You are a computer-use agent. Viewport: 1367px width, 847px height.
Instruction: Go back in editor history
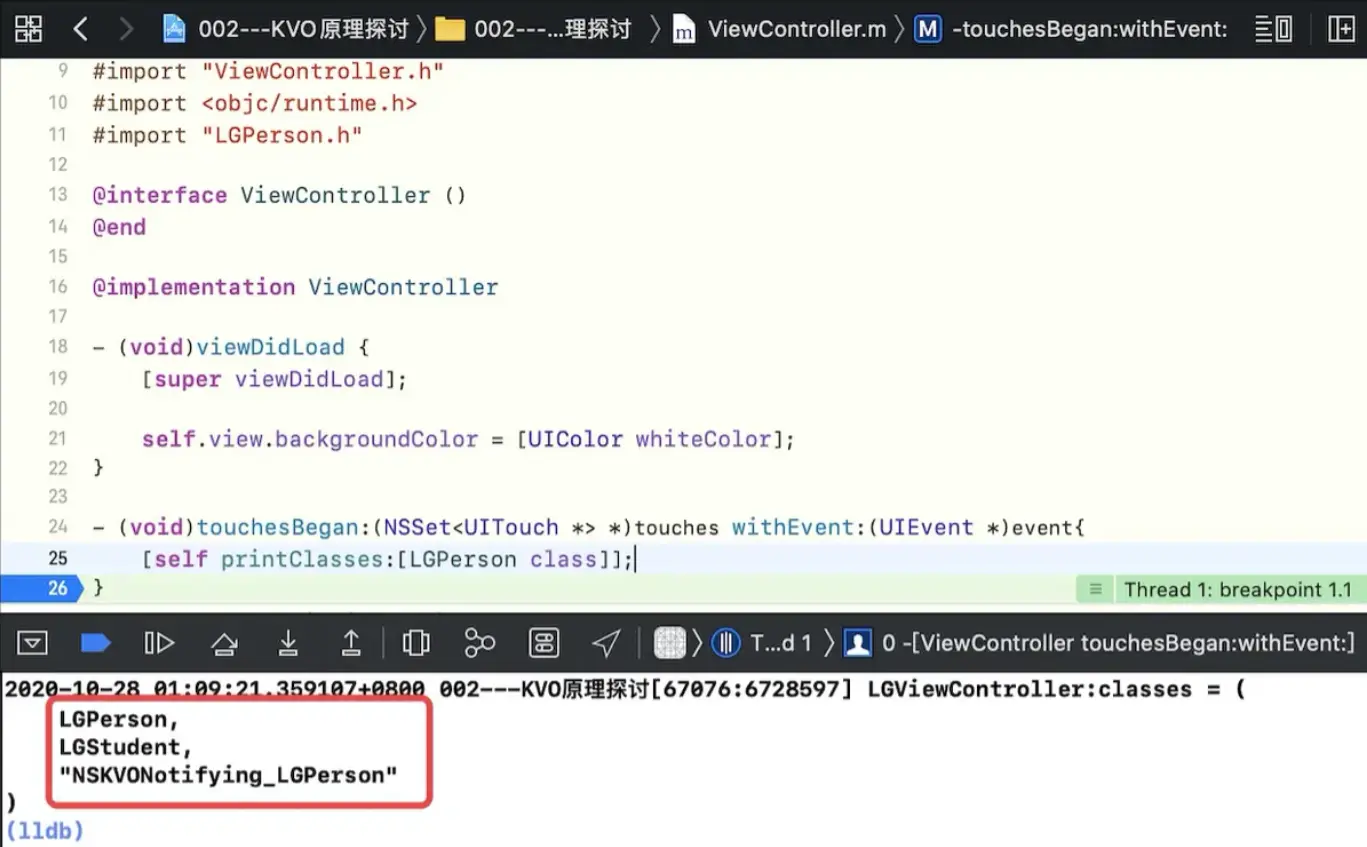[x=81, y=29]
